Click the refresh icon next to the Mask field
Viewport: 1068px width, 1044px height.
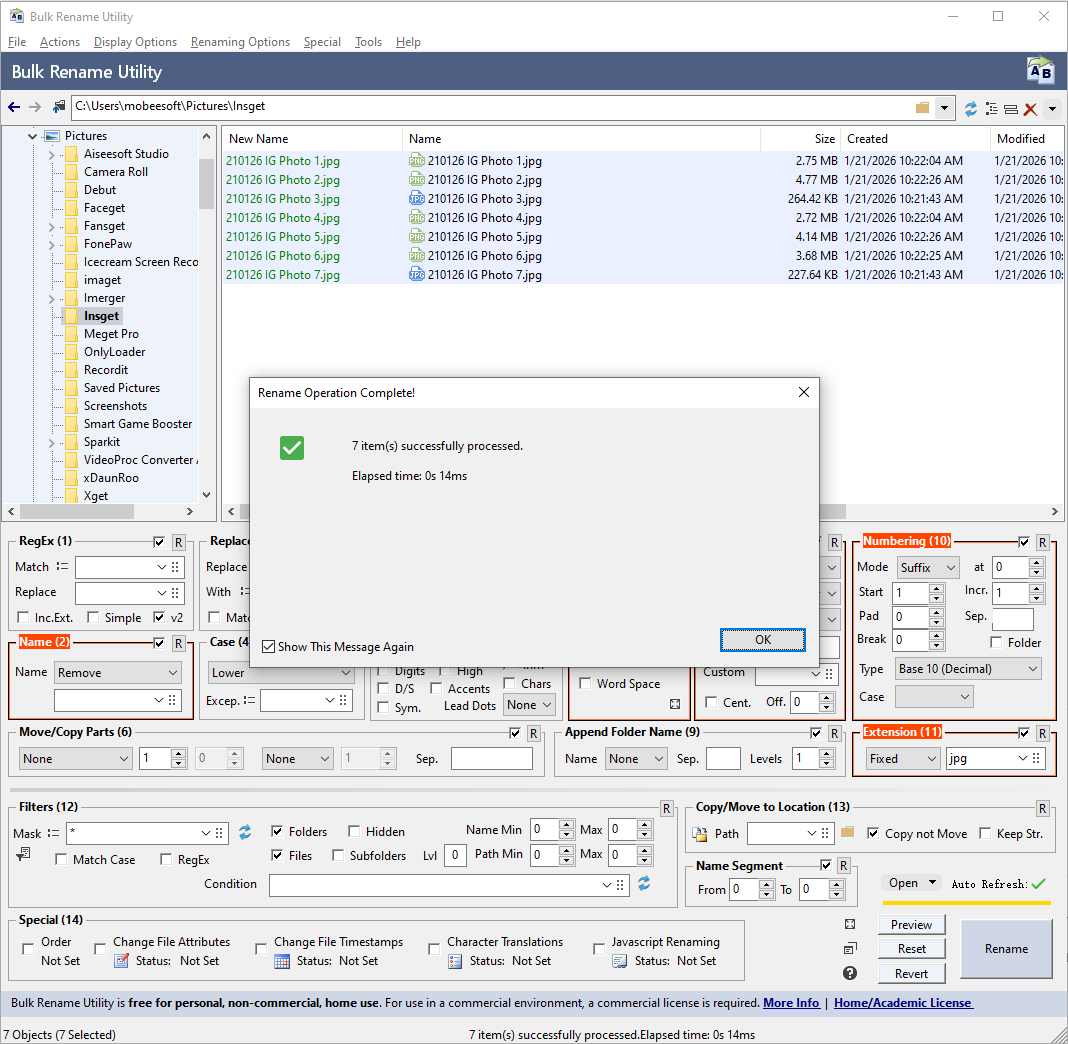coord(245,832)
